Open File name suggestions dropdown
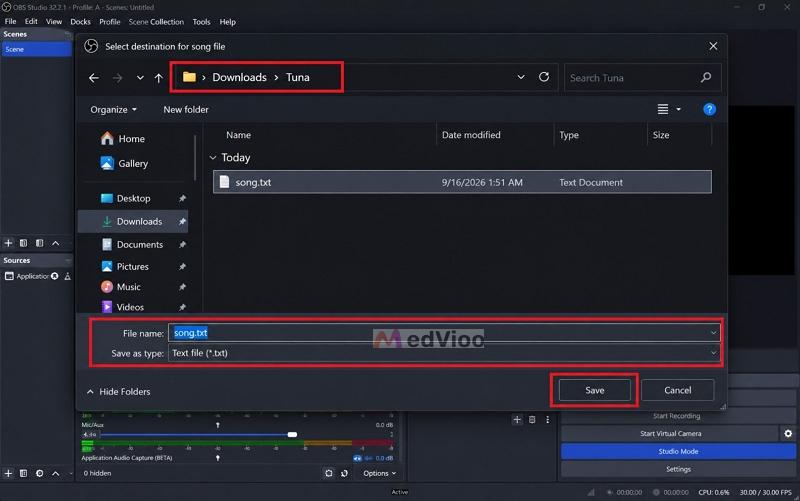This screenshot has height=501, width=800. pyautogui.click(x=713, y=333)
